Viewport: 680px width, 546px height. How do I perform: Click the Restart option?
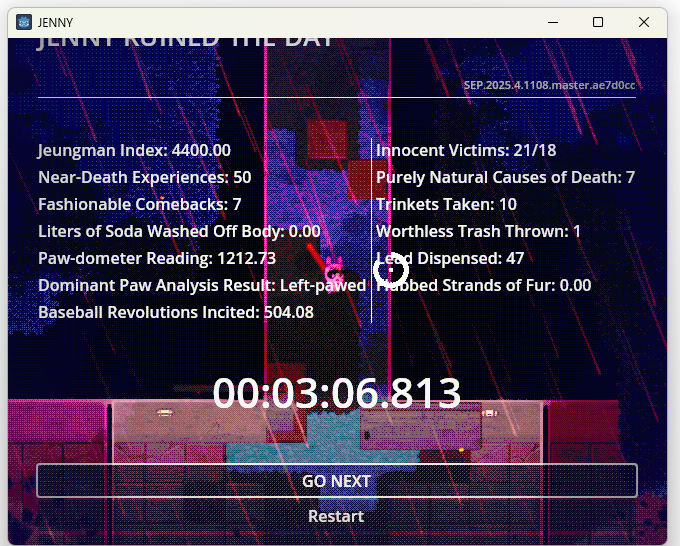tap(336, 516)
